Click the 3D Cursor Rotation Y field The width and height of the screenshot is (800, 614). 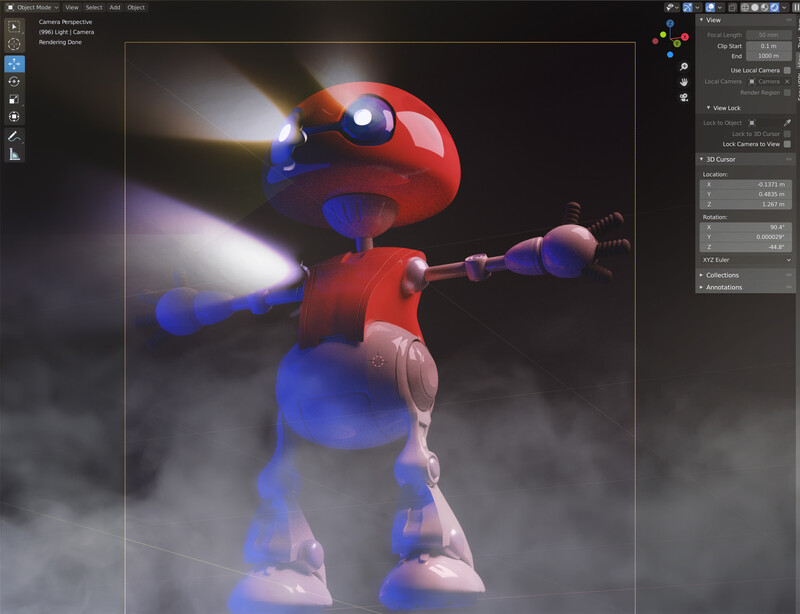746,237
